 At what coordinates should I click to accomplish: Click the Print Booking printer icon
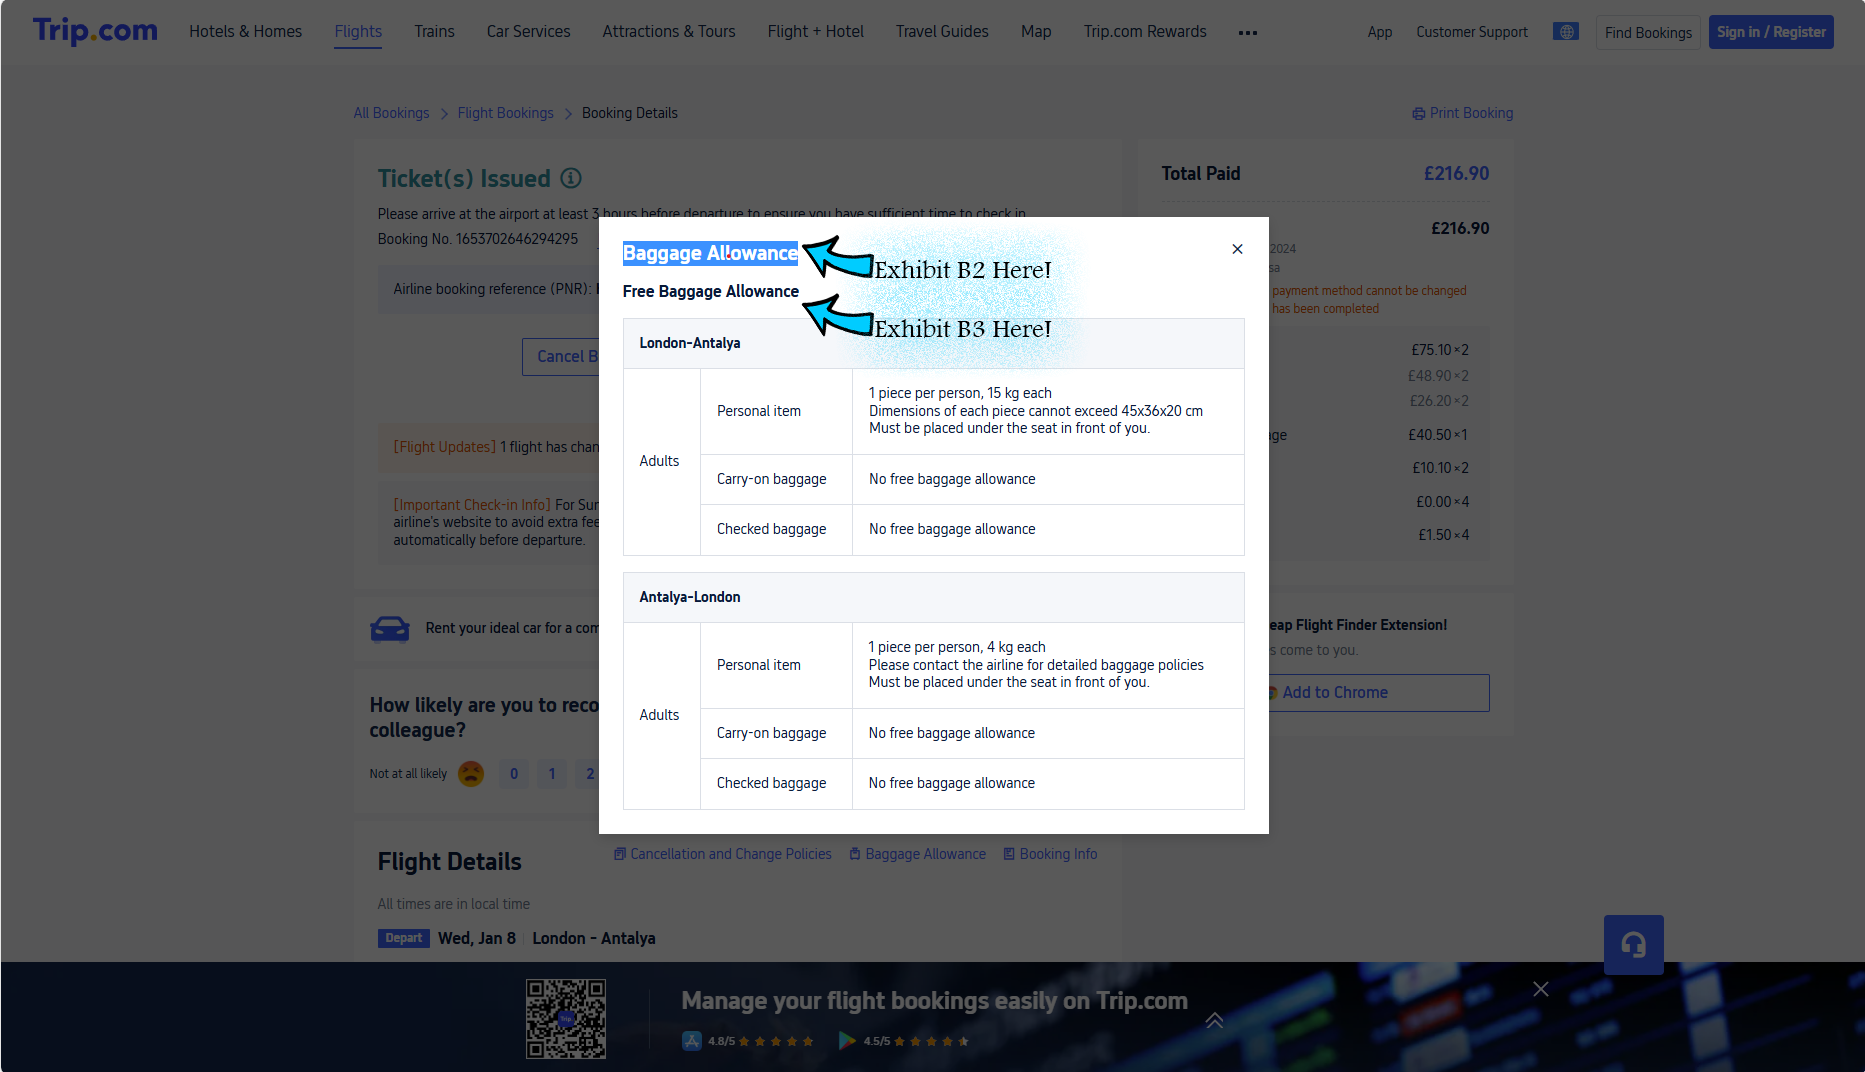pos(1418,114)
